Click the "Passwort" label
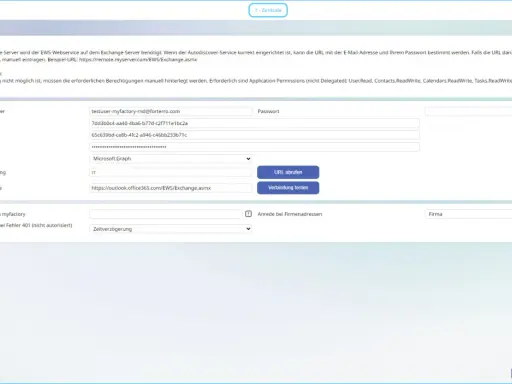 pos(268,111)
